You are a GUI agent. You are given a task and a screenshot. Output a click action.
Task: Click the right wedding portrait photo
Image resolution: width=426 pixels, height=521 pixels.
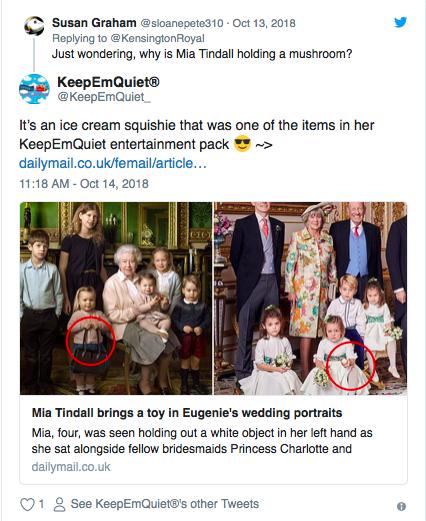(x=310, y=298)
